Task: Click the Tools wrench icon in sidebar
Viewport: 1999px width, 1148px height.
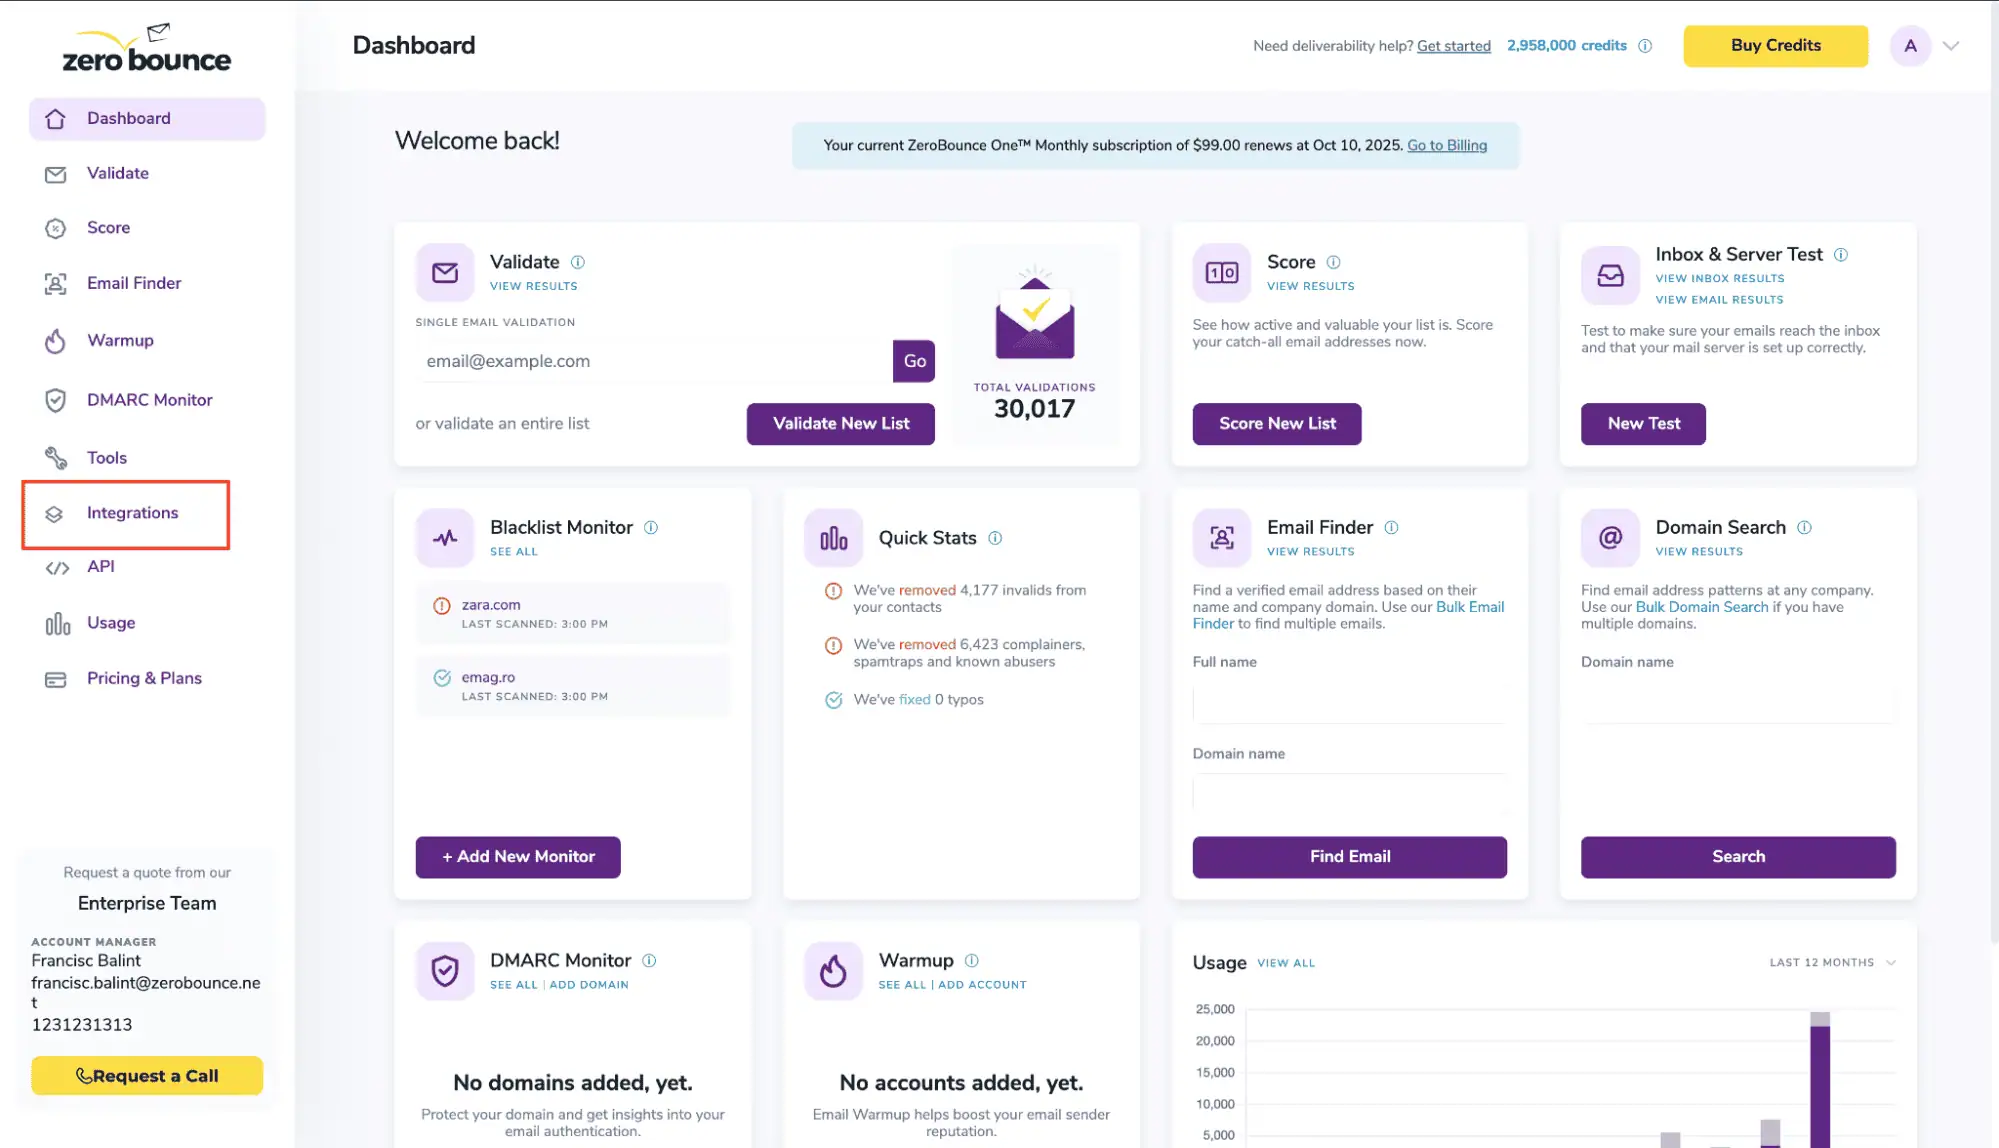Action: click(56, 457)
